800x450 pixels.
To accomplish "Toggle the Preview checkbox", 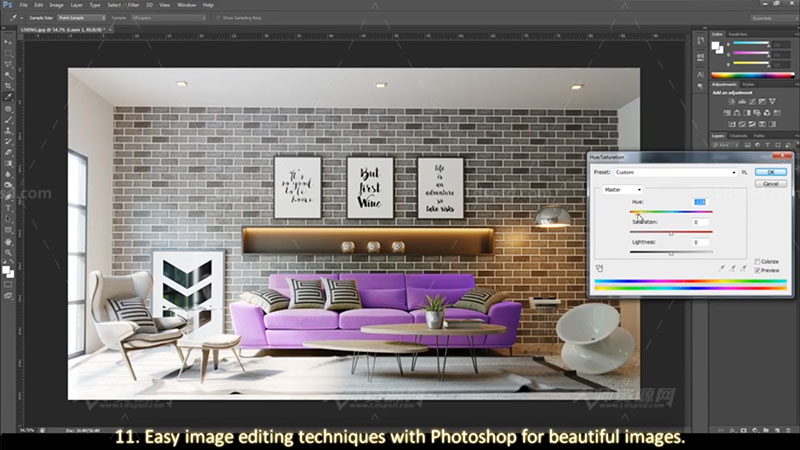I will point(758,270).
